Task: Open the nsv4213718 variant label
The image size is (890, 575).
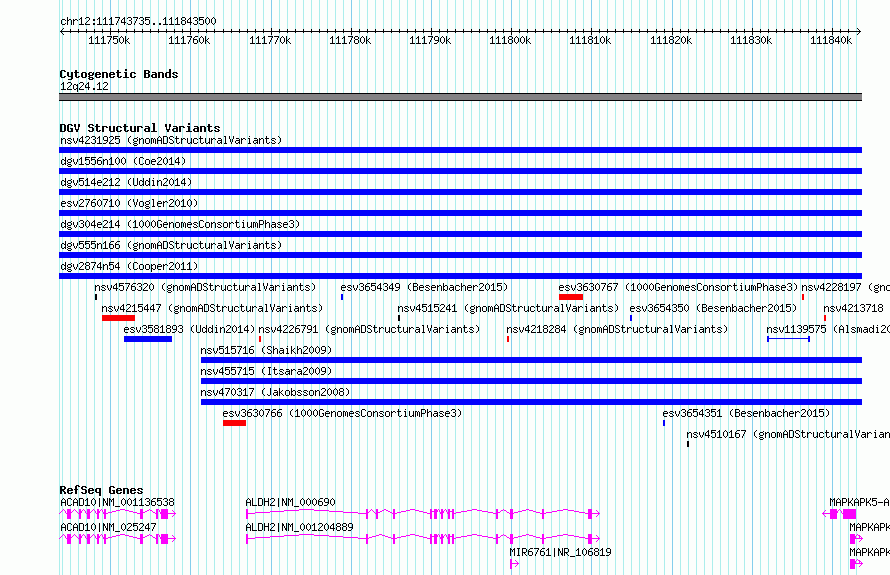Action: click(x=853, y=308)
